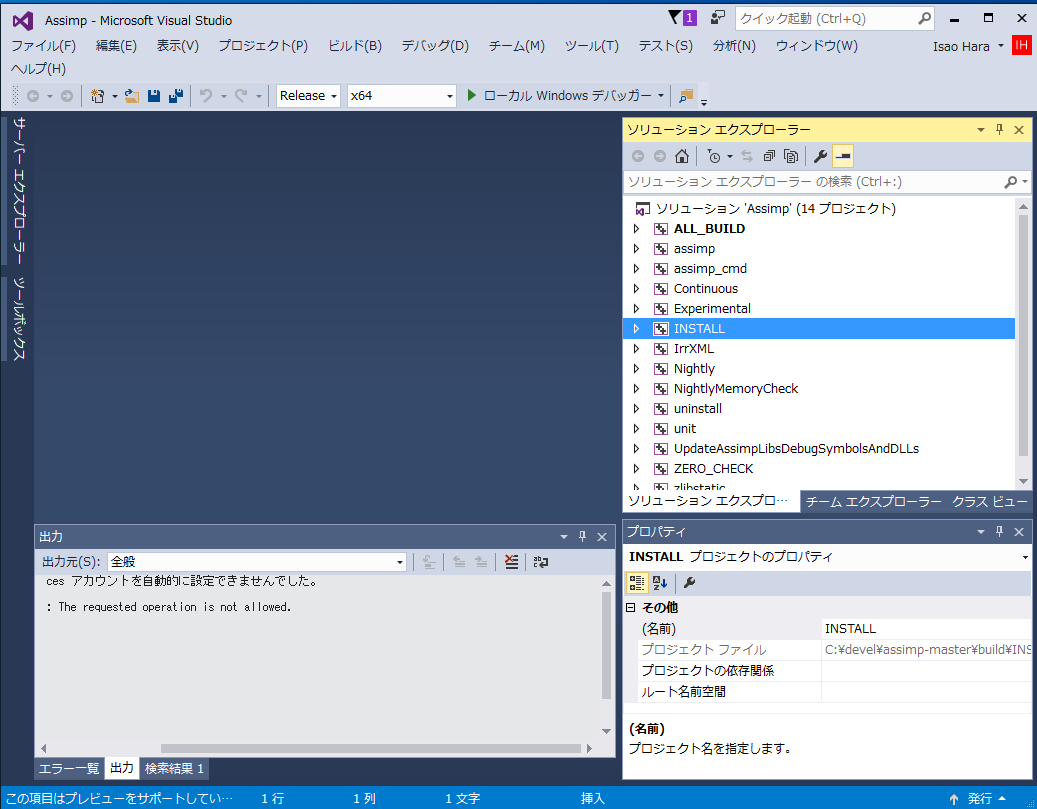The width and height of the screenshot is (1037, 809).
Task: Close the Properties (プロパティ) panel
Action: (1019, 531)
